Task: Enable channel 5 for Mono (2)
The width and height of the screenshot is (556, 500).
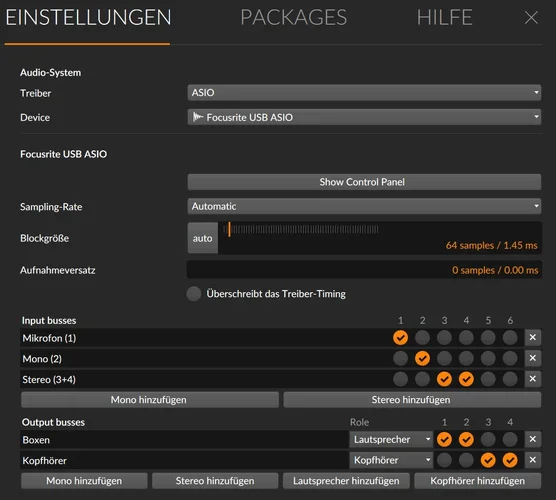Action: pos(488,358)
